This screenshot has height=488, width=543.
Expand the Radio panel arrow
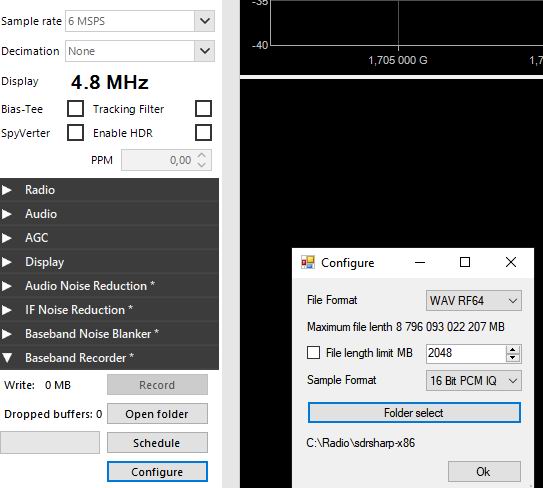click(x=7, y=190)
